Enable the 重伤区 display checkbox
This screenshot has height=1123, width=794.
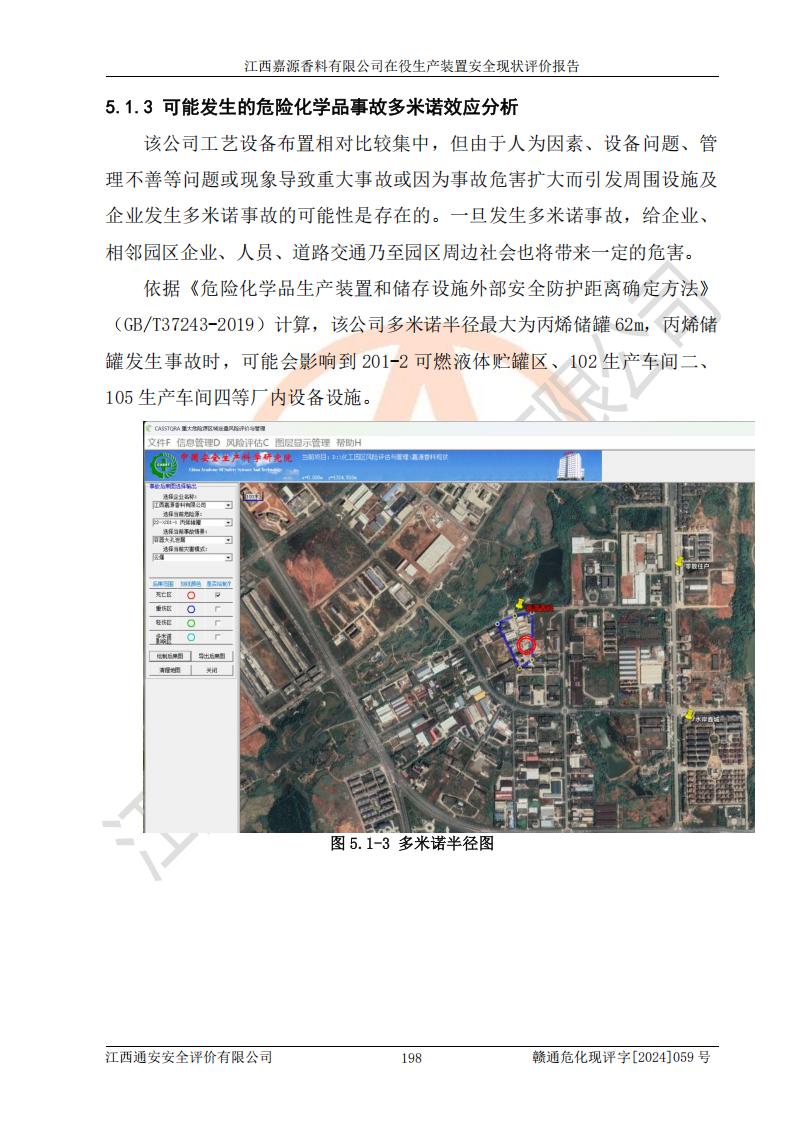pyautogui.click(x=217, y=608)
